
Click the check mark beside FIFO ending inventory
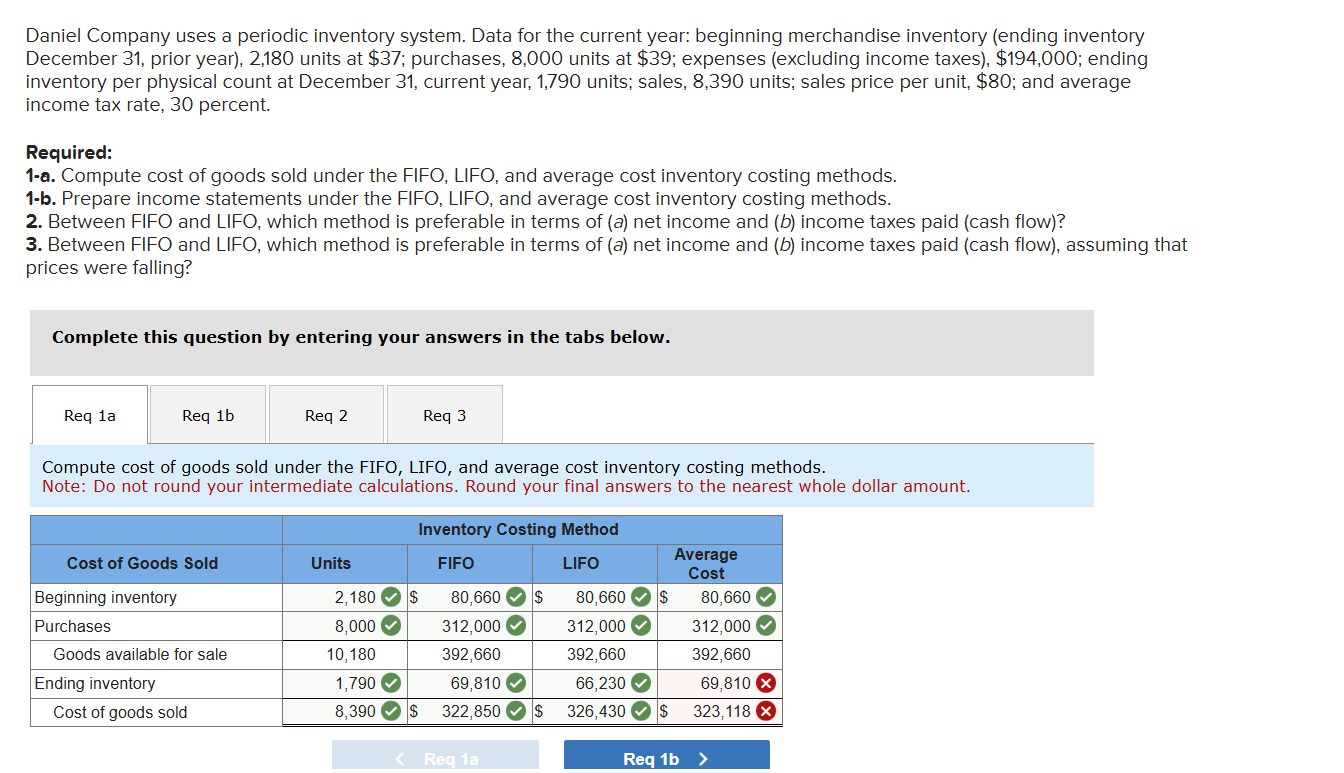pyautogui.click(x=516, y=684)
